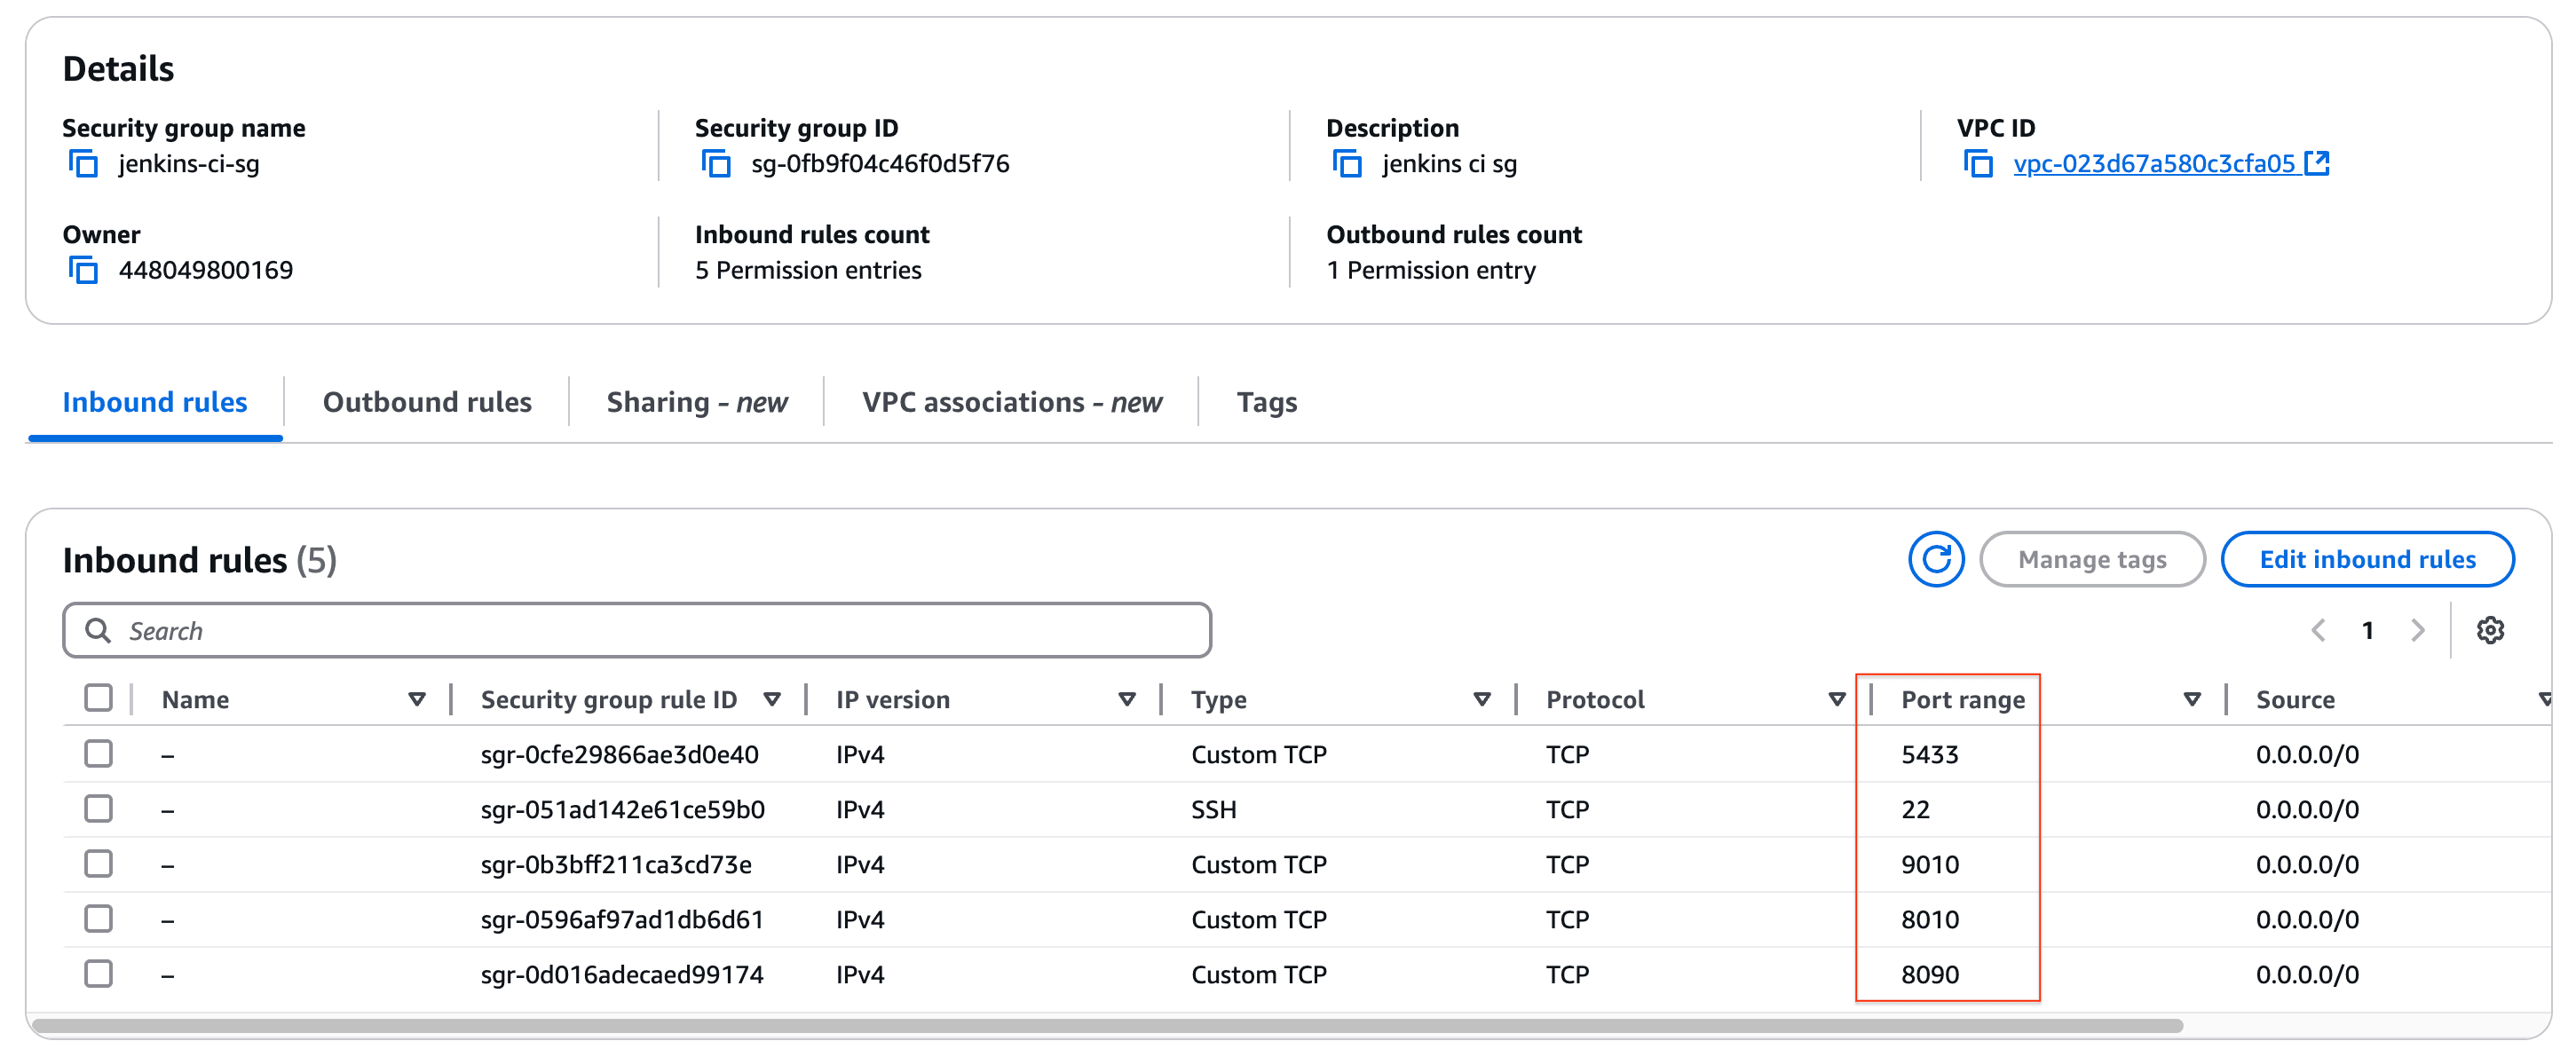Sort by Security group rule ID arrow

(771, 699)
